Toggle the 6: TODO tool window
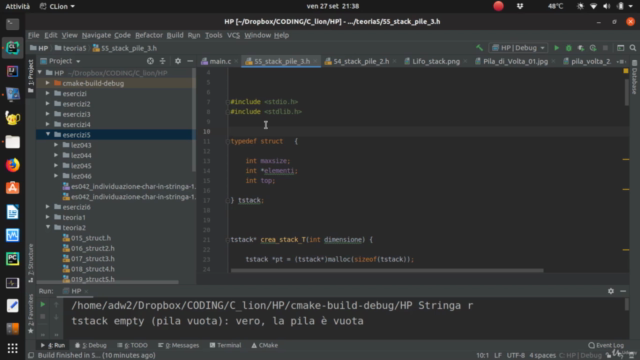This screenshot has width=640, height=360. click(132, 345)
